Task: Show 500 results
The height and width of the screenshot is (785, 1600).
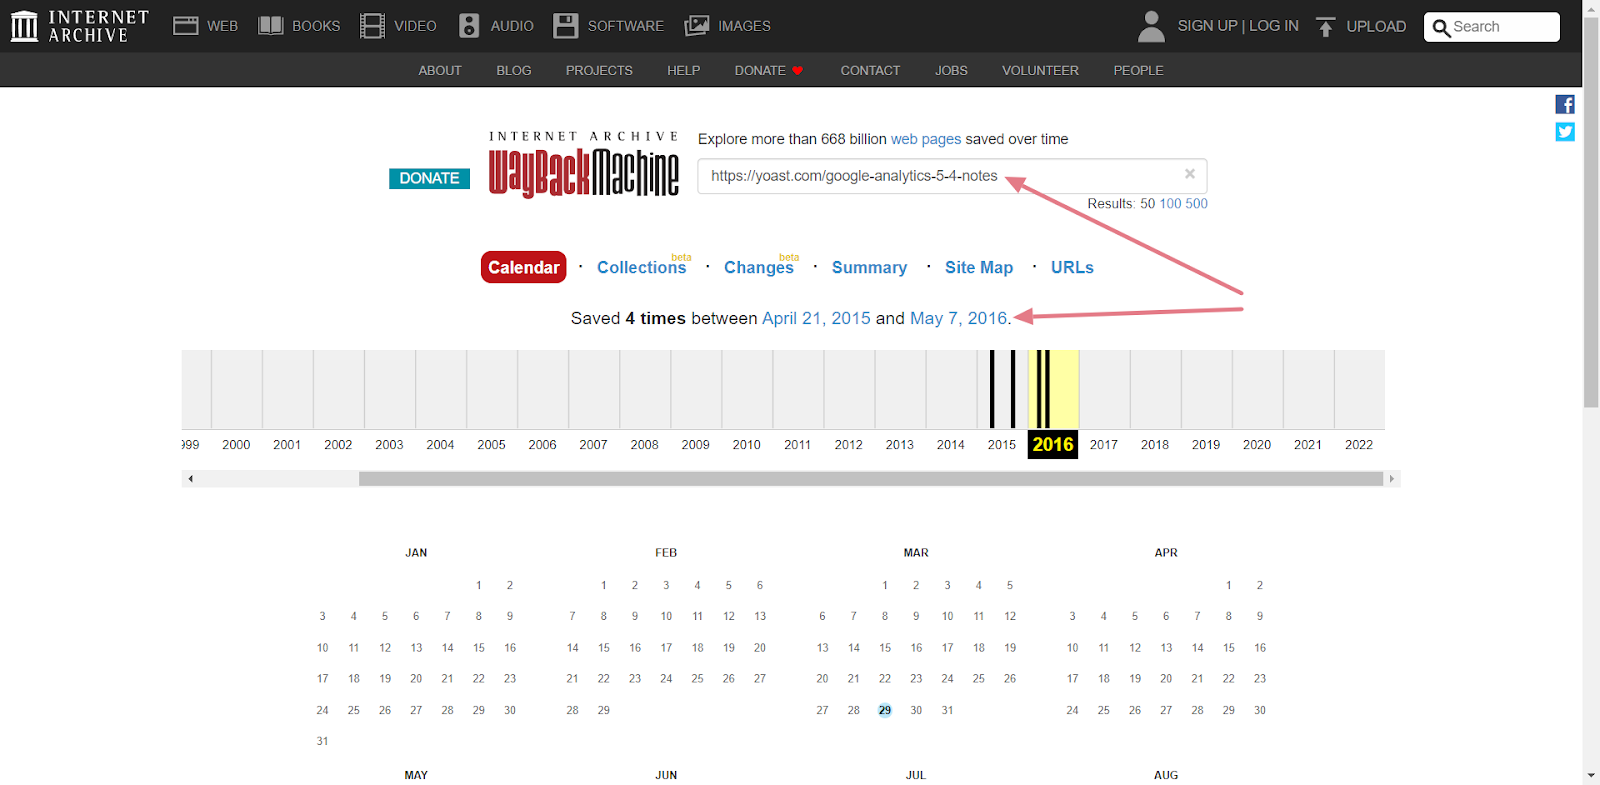Action: click(1197, 203)
